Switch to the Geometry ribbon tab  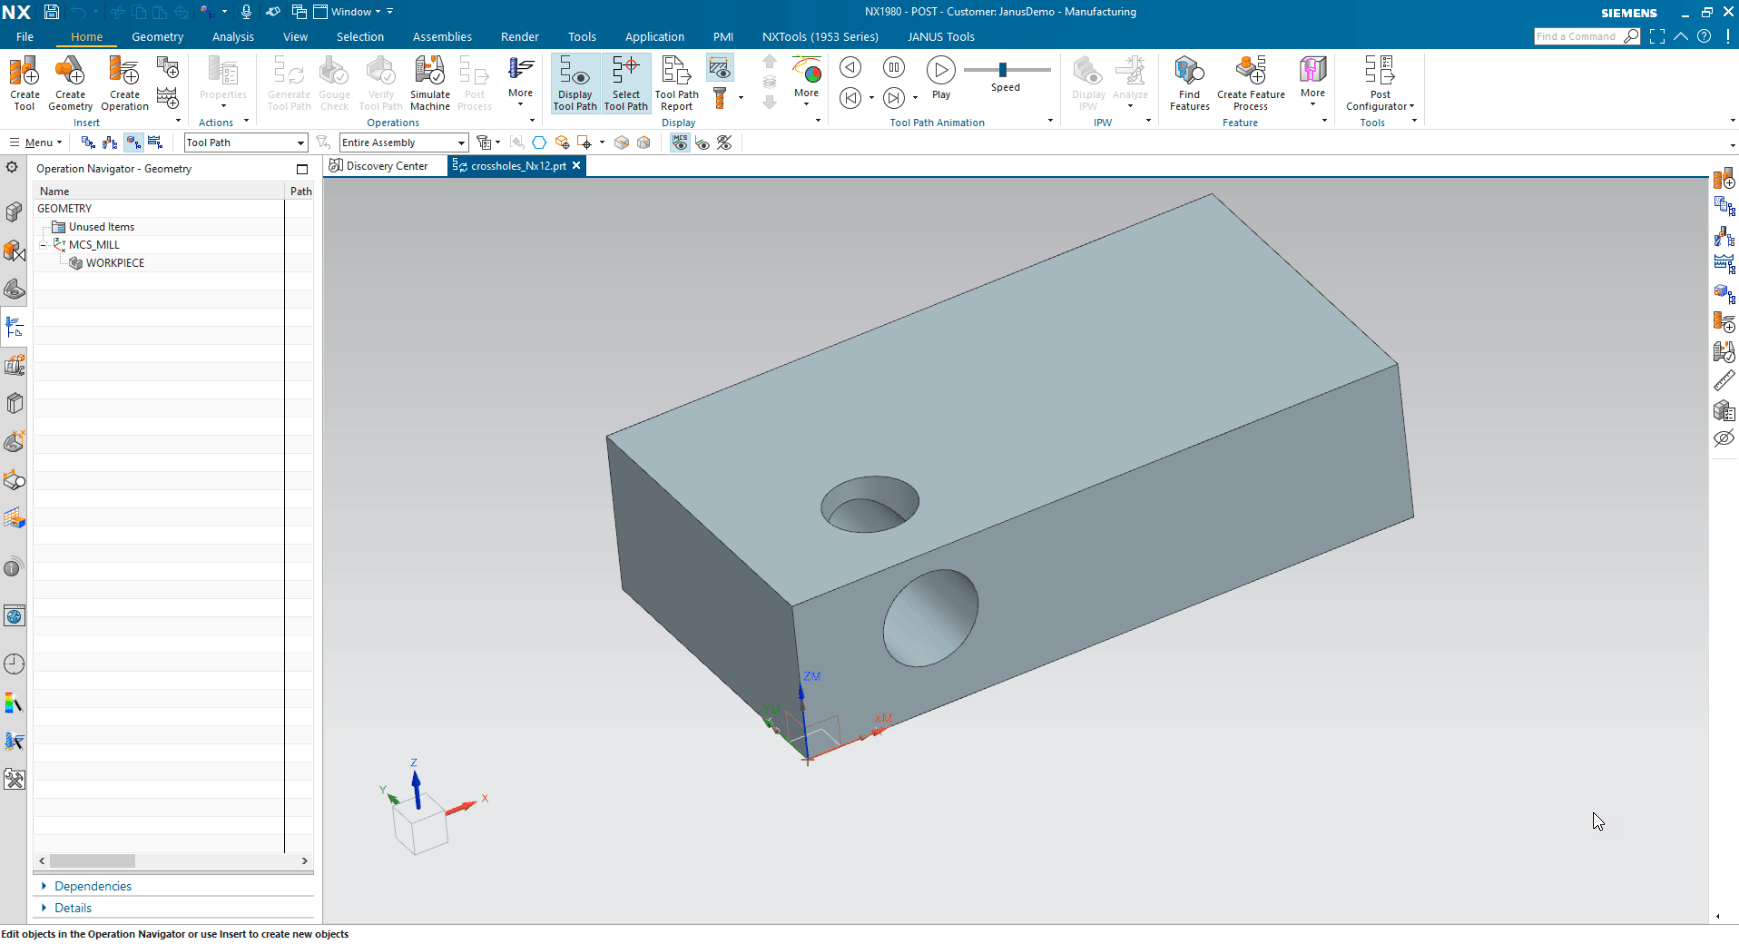(x=157, y=36)
